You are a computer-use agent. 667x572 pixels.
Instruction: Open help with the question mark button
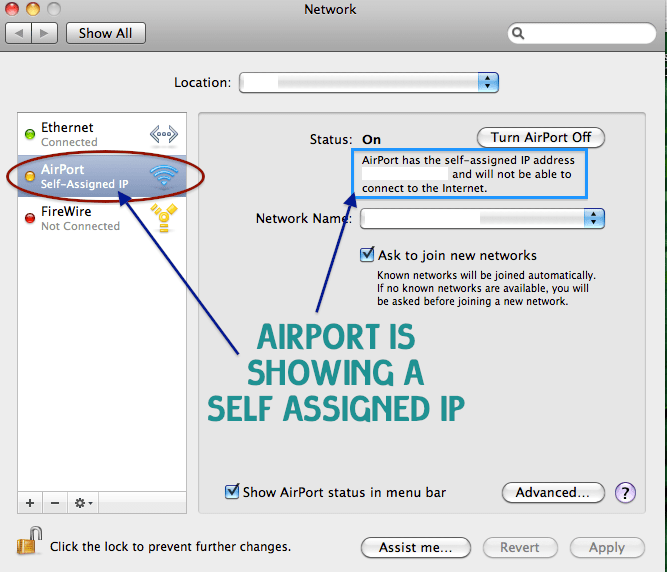point(625,492)
